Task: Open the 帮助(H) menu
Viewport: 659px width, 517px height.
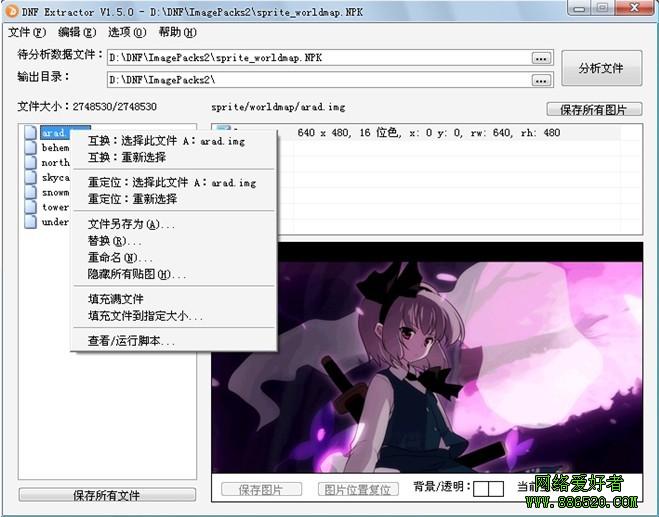Action: (x=178, y=32)
